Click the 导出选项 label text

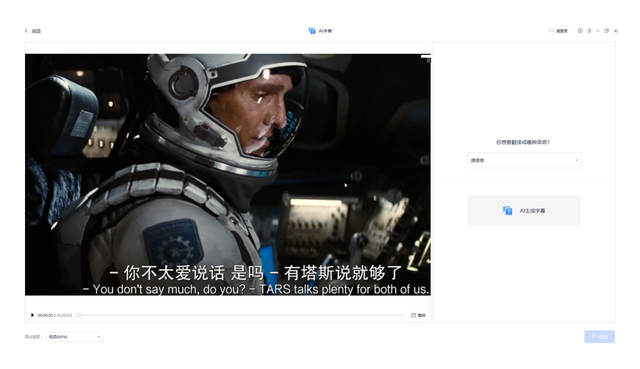(x=33, y=337)
